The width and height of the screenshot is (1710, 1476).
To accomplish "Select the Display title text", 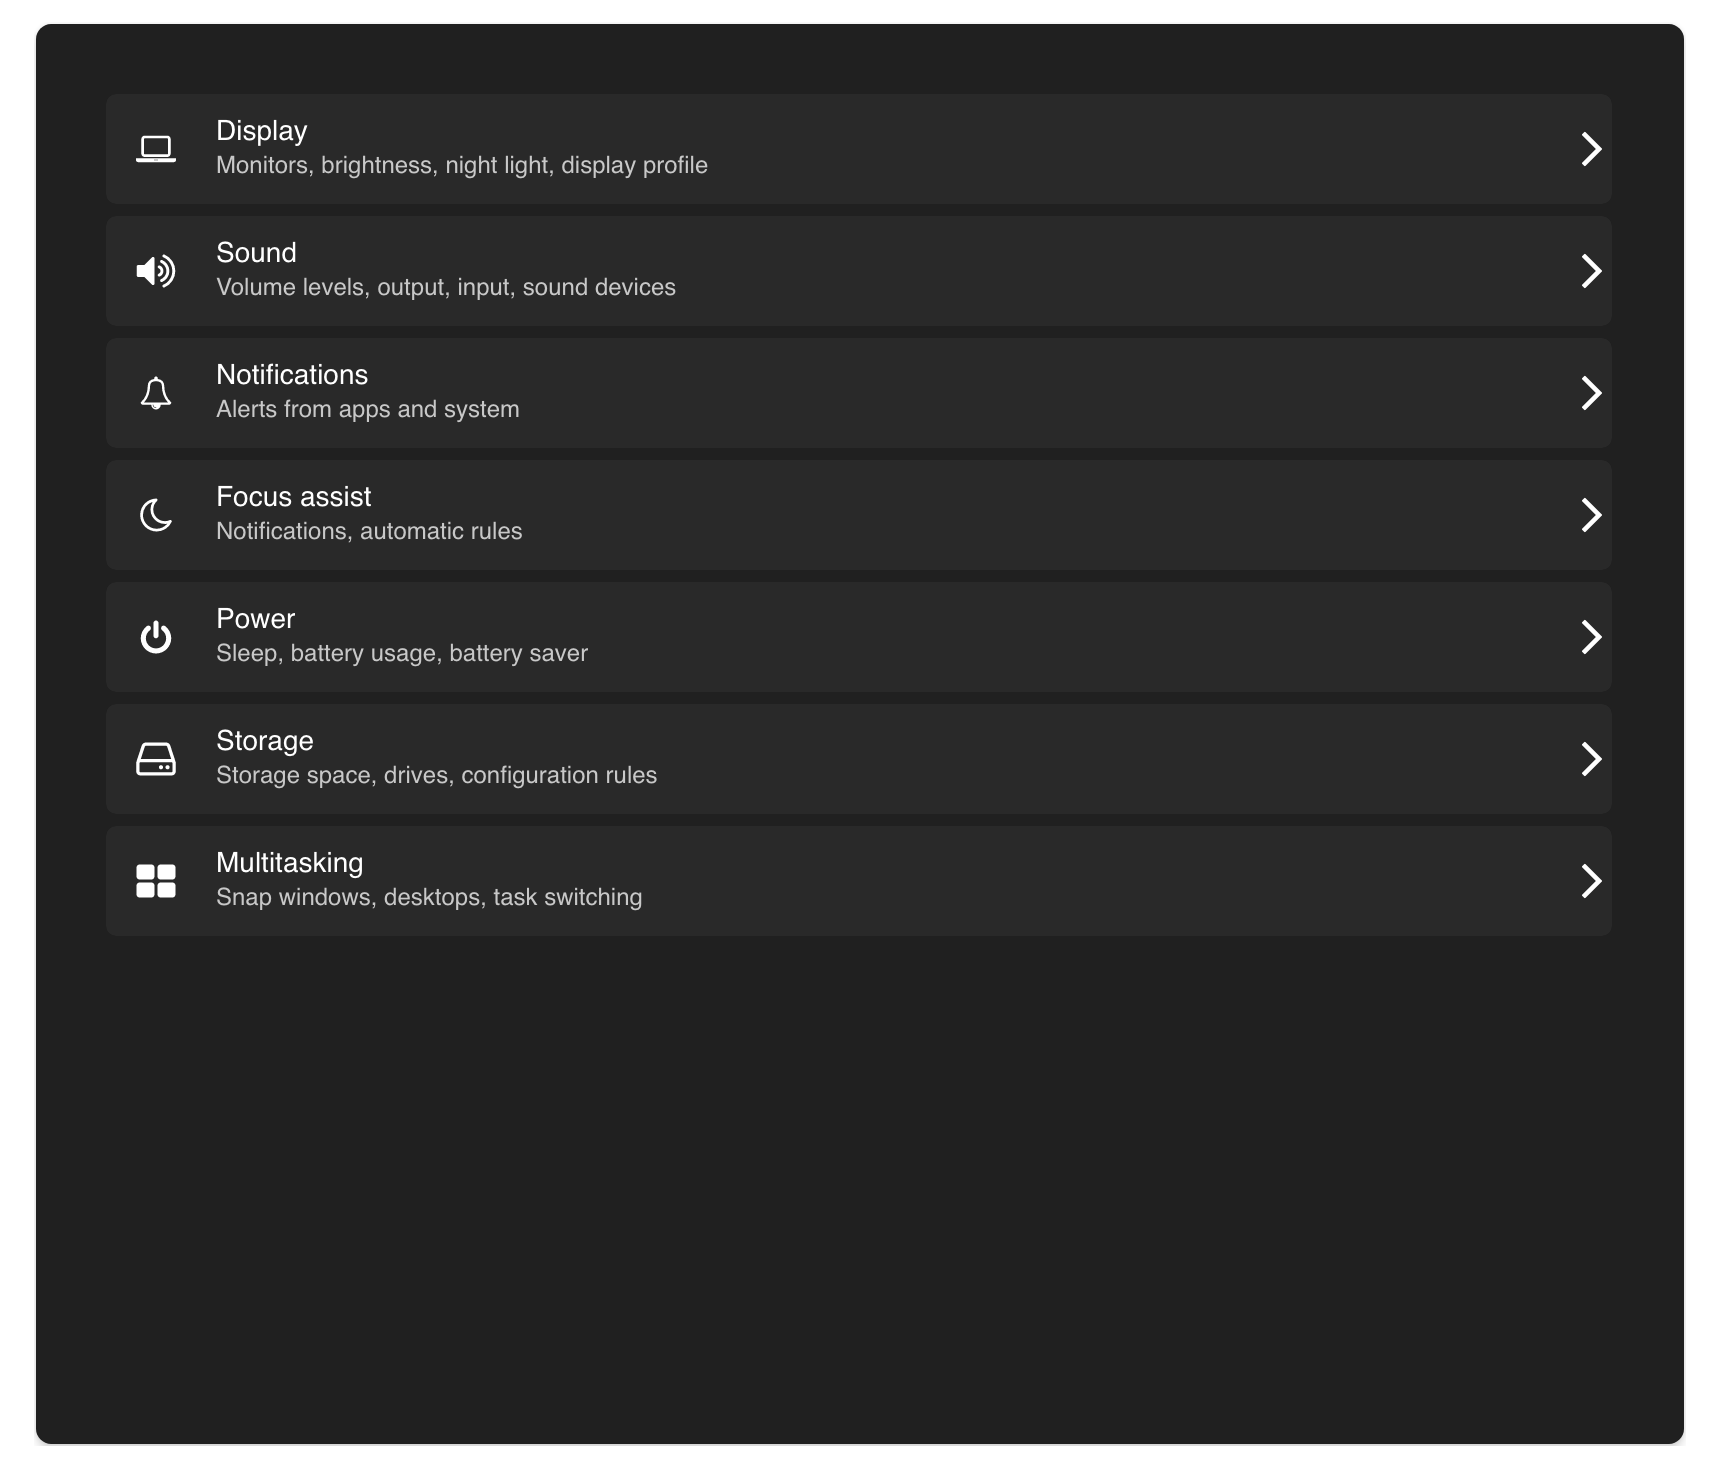I will [262, 131].
